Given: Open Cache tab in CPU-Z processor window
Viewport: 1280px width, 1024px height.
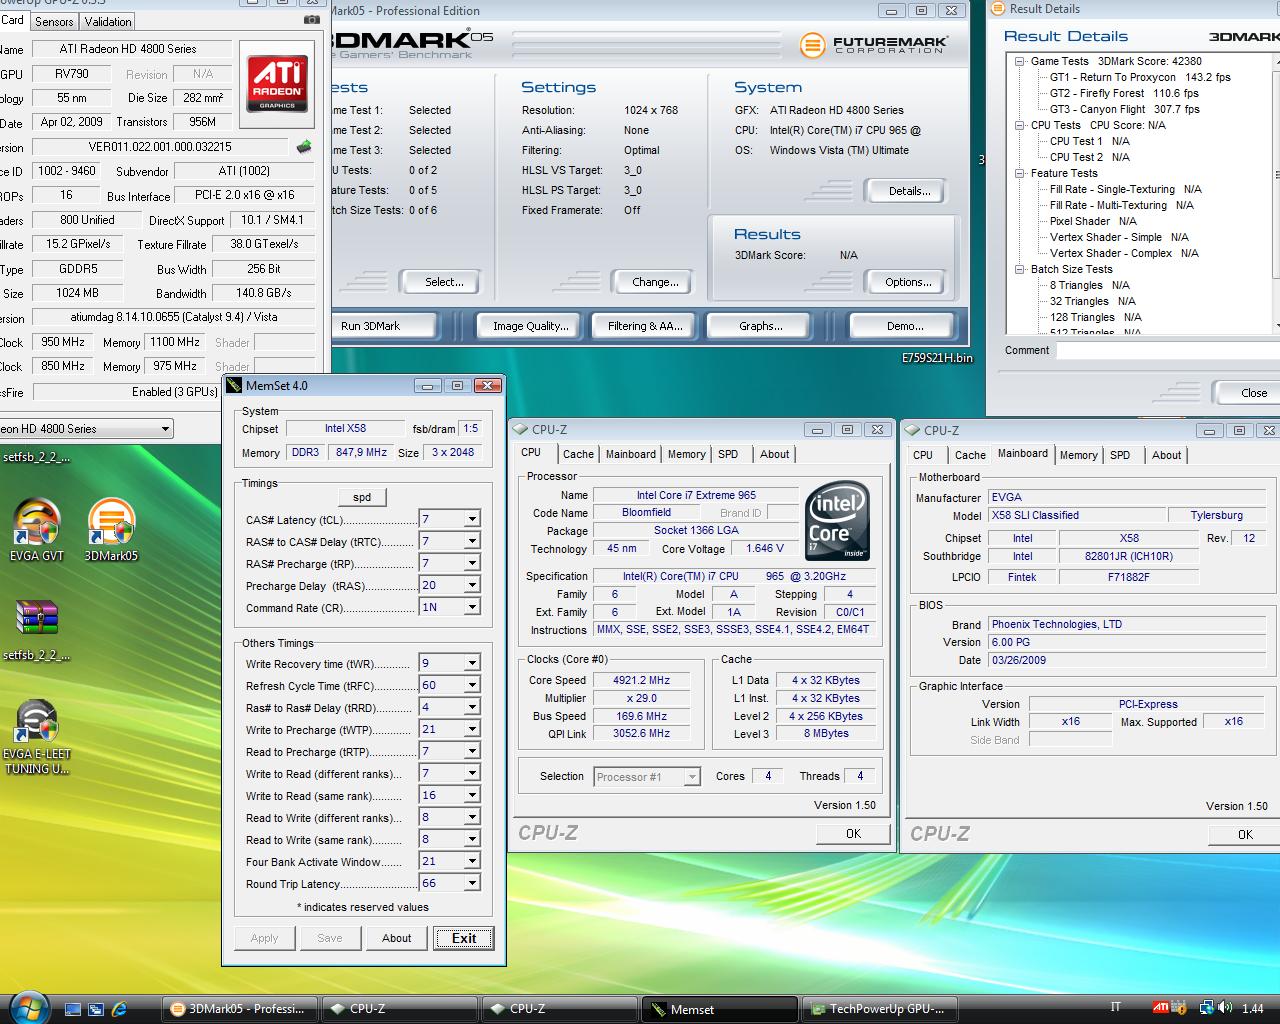Looking at the screenshot, I should (578, 454).
